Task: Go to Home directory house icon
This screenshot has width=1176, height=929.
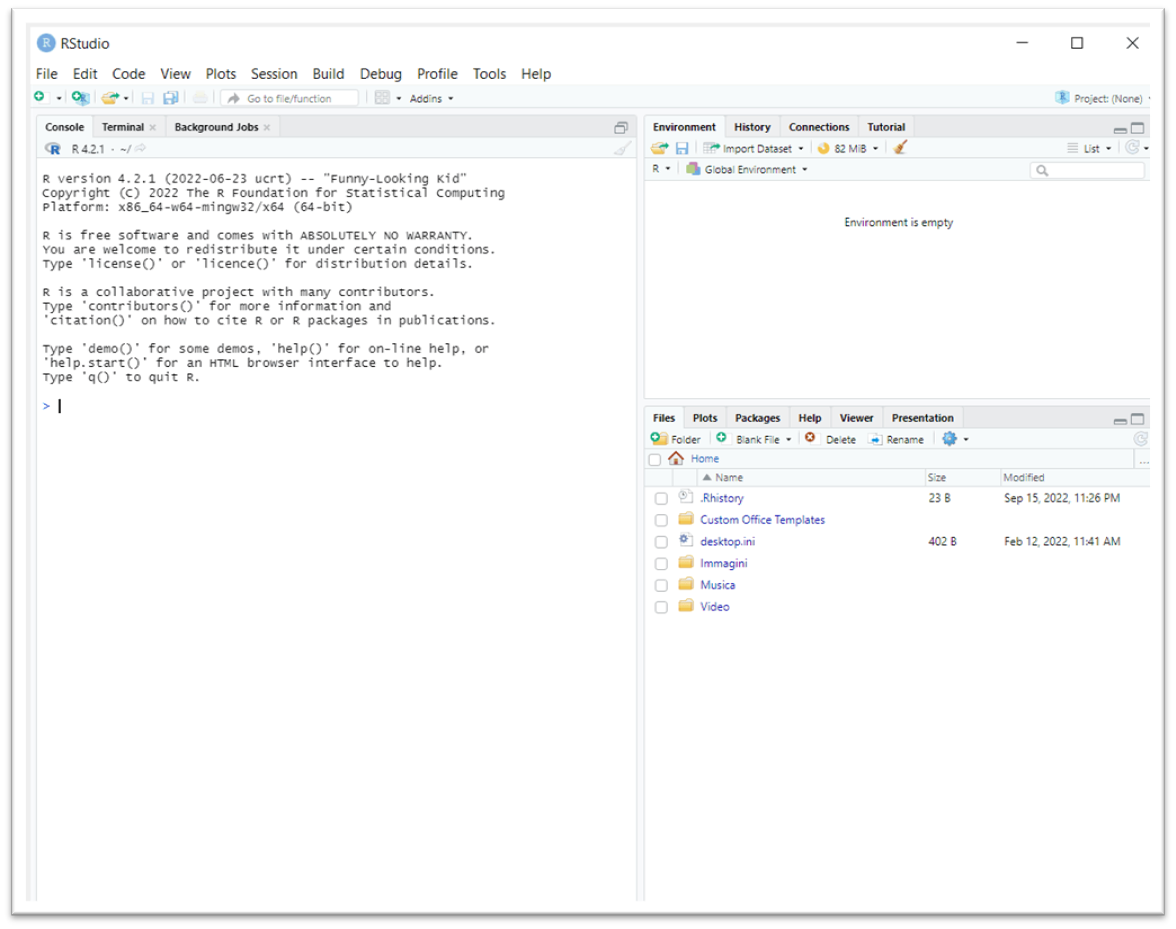Action: point(676,458)
